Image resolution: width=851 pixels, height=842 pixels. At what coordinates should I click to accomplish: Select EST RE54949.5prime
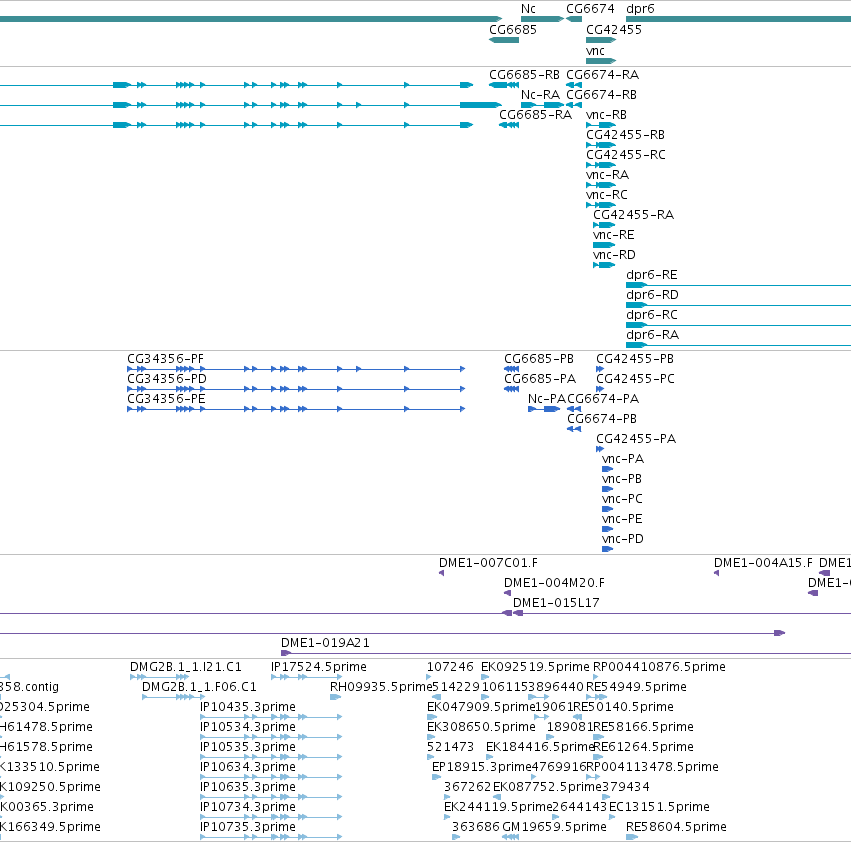(x=636, y=687)
